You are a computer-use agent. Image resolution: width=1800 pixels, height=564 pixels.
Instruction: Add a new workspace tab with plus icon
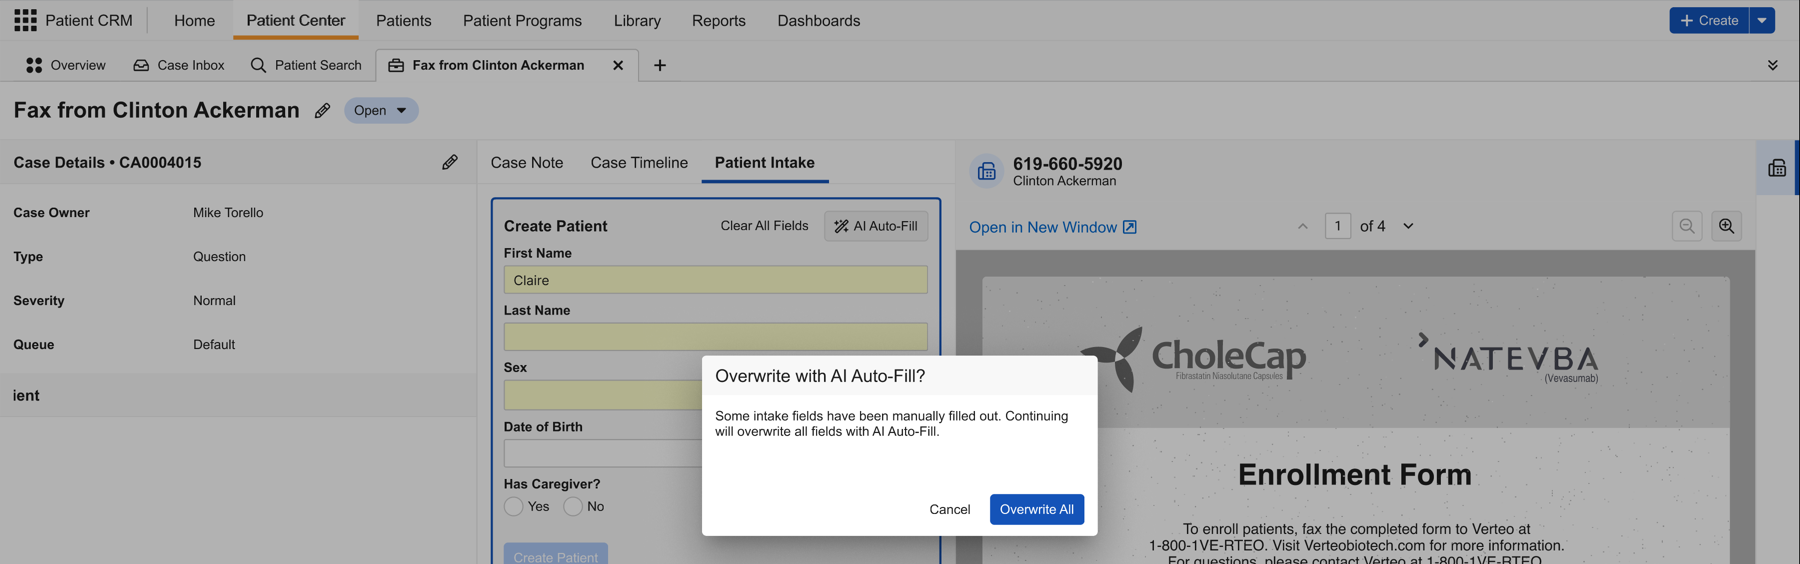[x=660, y=65]
